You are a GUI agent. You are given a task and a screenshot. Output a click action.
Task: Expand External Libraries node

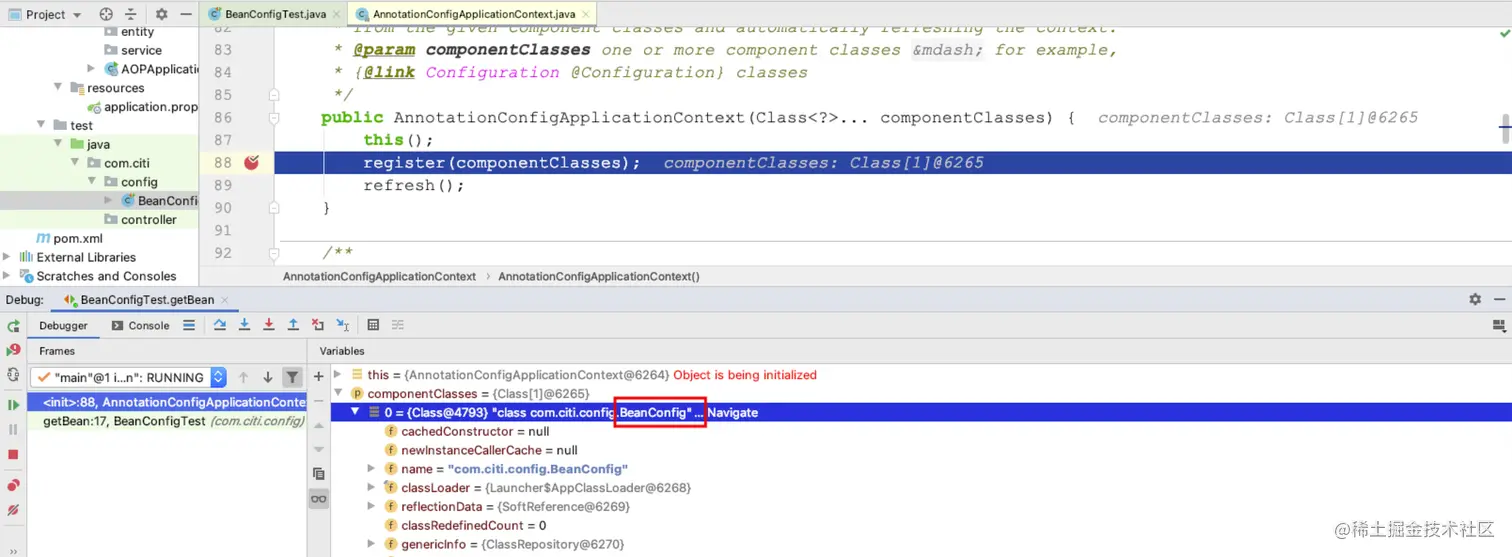tap(8, 257)
